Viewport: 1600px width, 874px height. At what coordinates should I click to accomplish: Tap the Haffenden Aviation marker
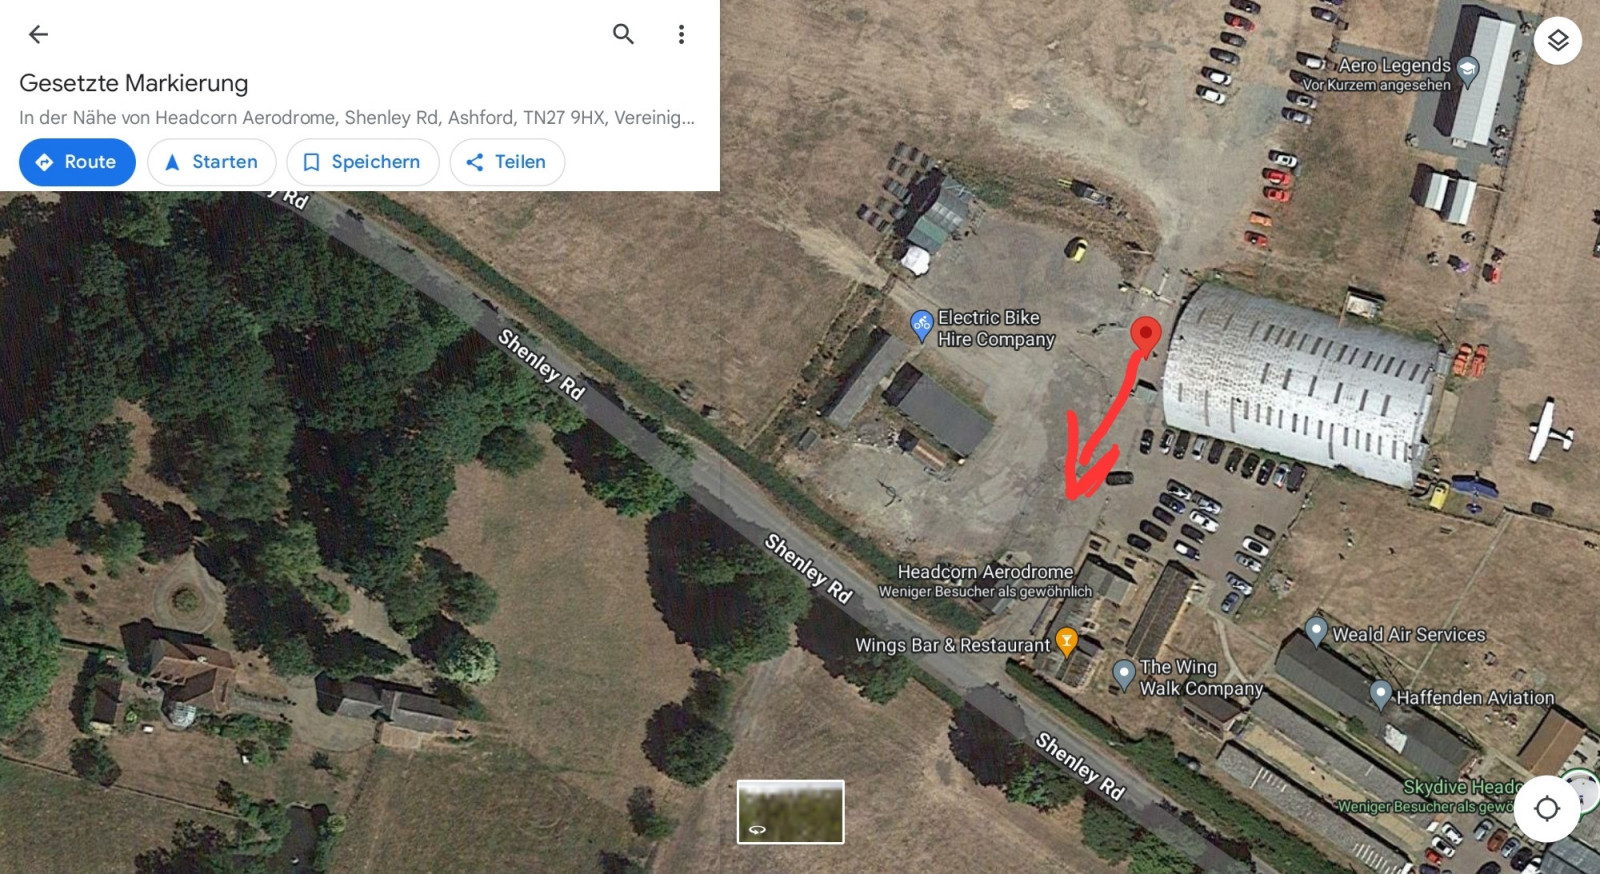coord(1381,692)
